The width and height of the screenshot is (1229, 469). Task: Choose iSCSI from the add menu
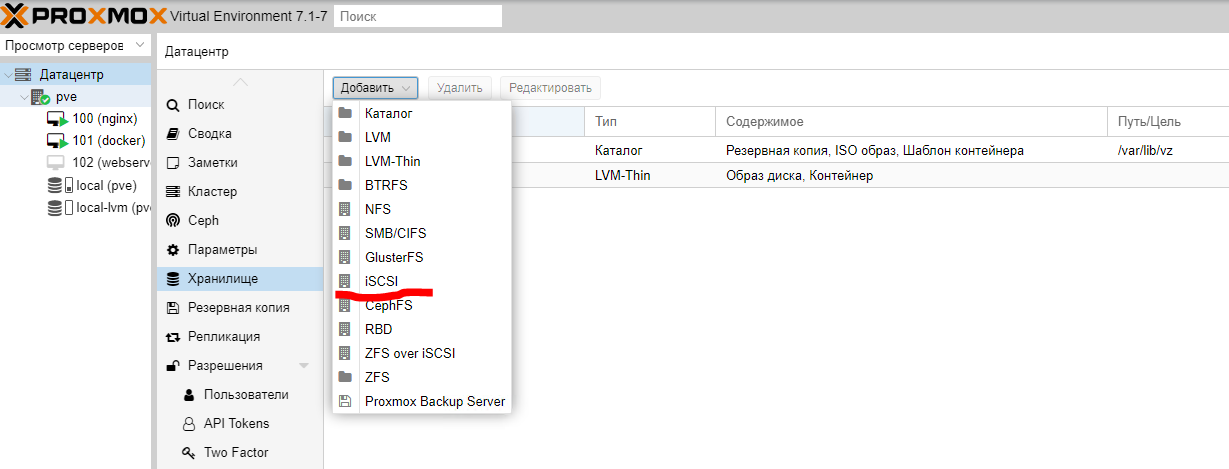(x=382, y=281)
